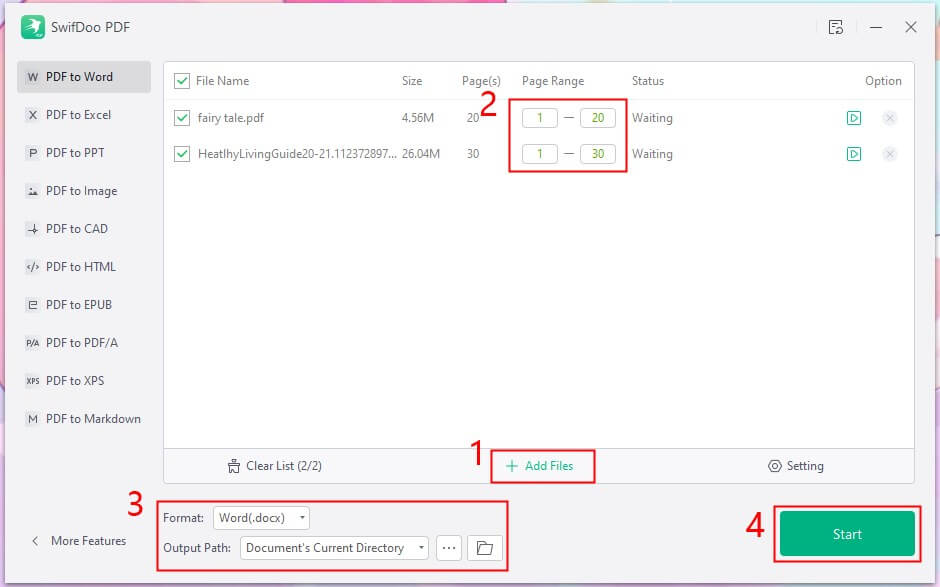Edit end page field showing 30
Image resolution: width=940 pixels, height=587 pixels.
(598, 154)
